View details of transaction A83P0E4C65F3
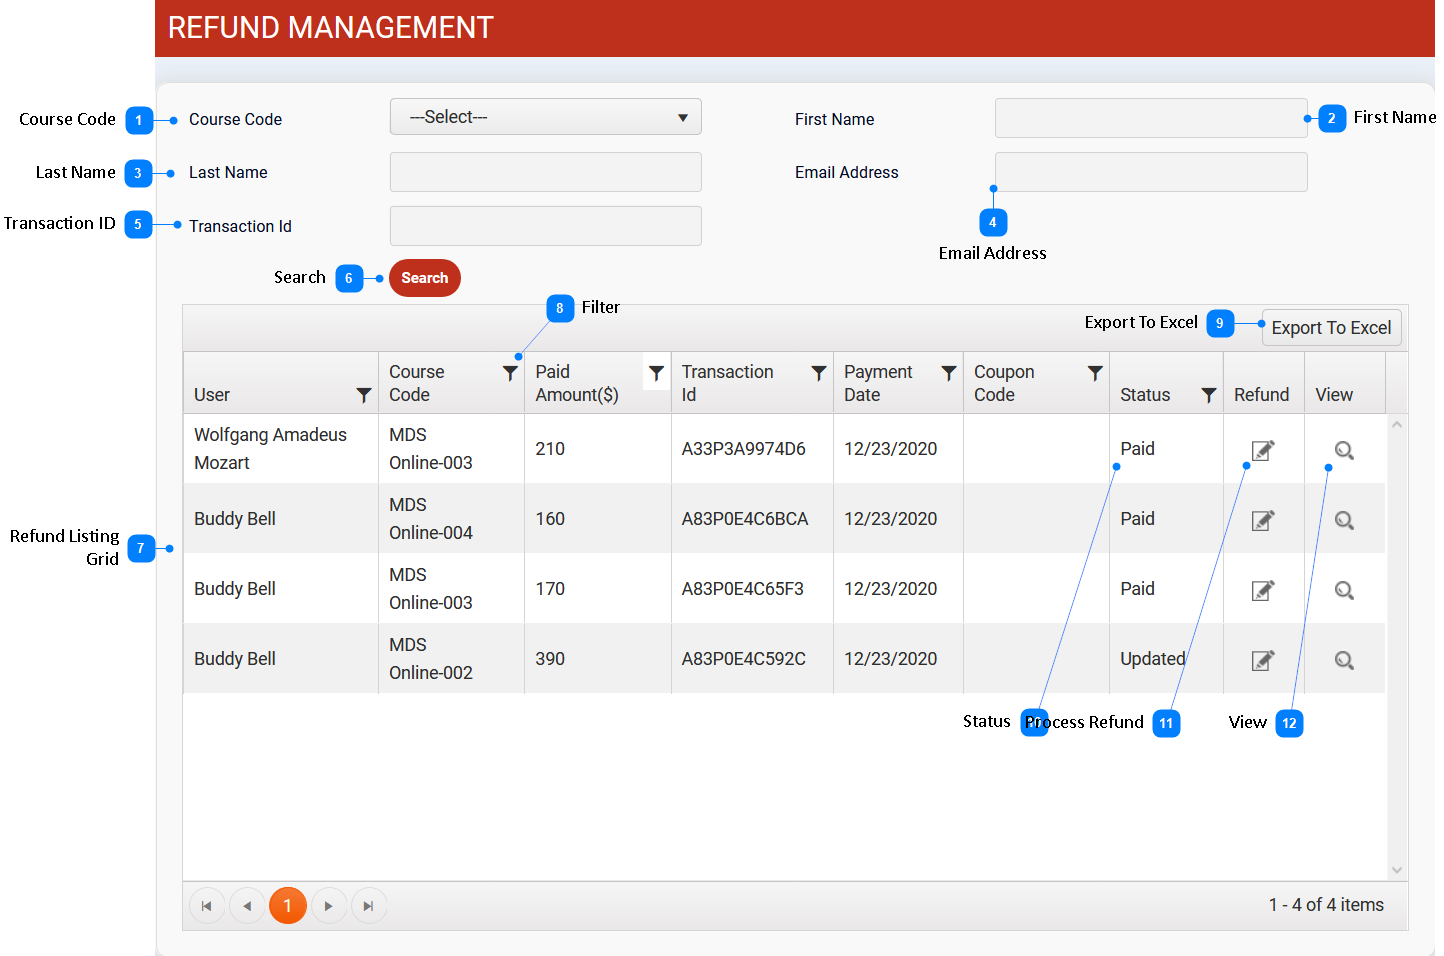Viewport: 1444px width, 956px height. (x=1344, y=591)
